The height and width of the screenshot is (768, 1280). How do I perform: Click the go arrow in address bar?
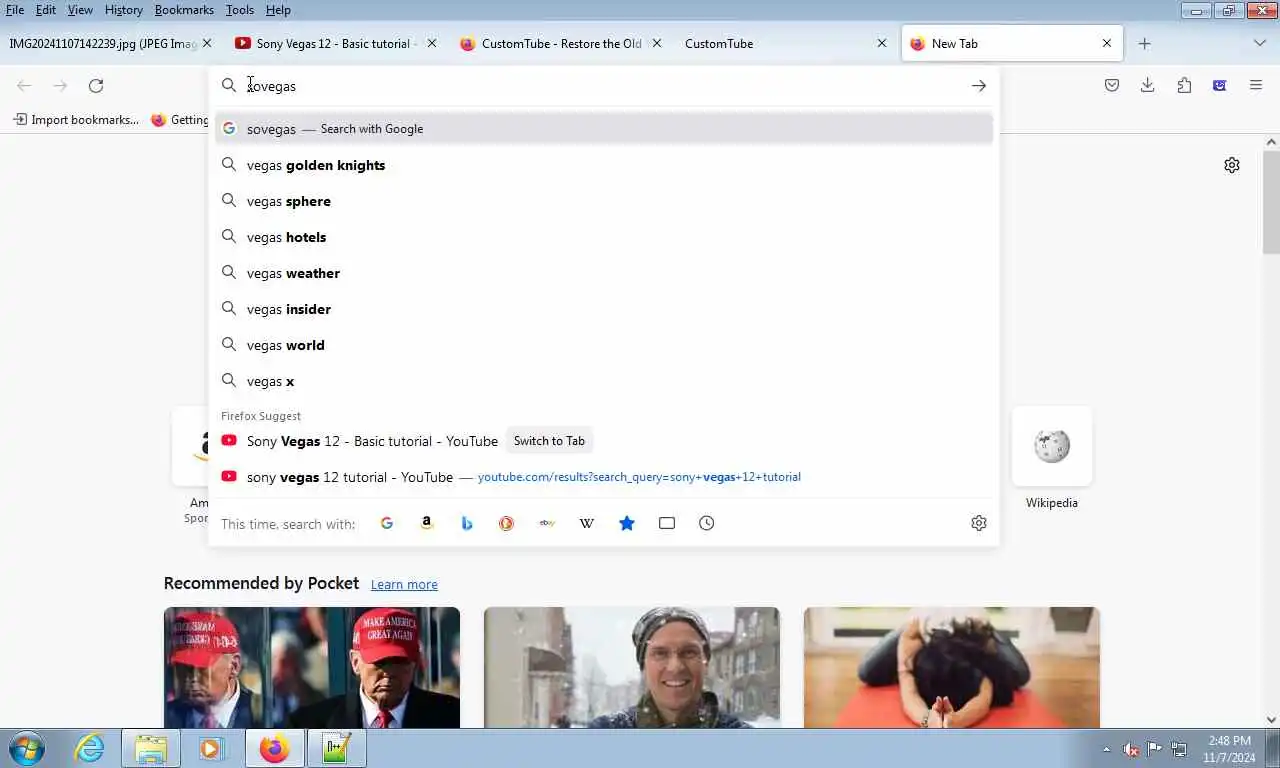point(979,86)
